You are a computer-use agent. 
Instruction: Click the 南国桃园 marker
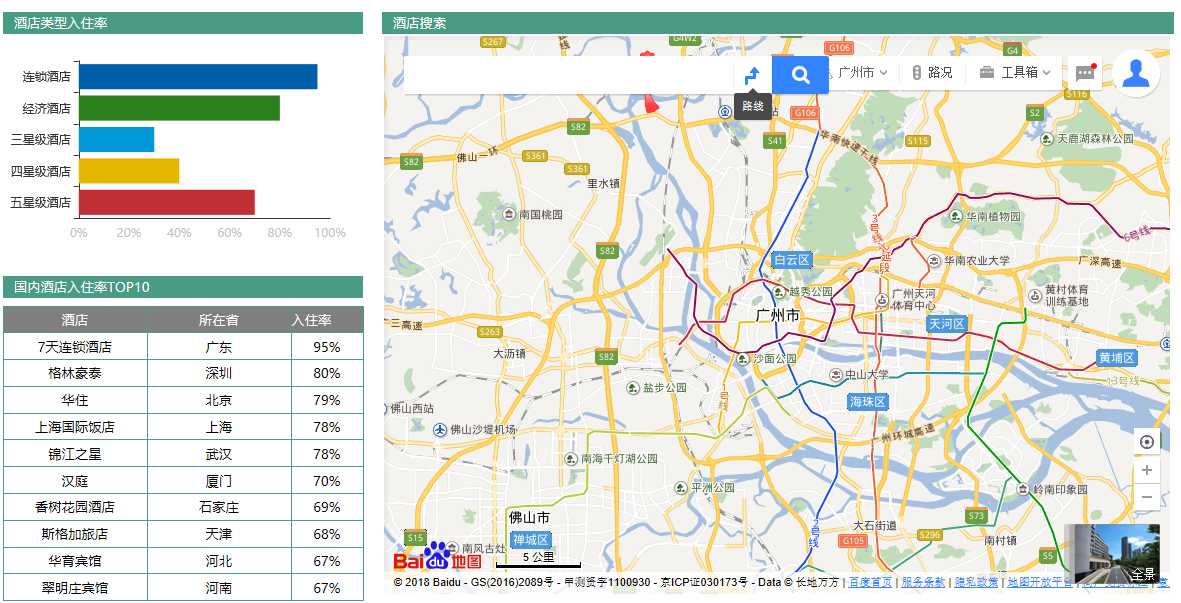pyautogui.click(x=509, y=214)
